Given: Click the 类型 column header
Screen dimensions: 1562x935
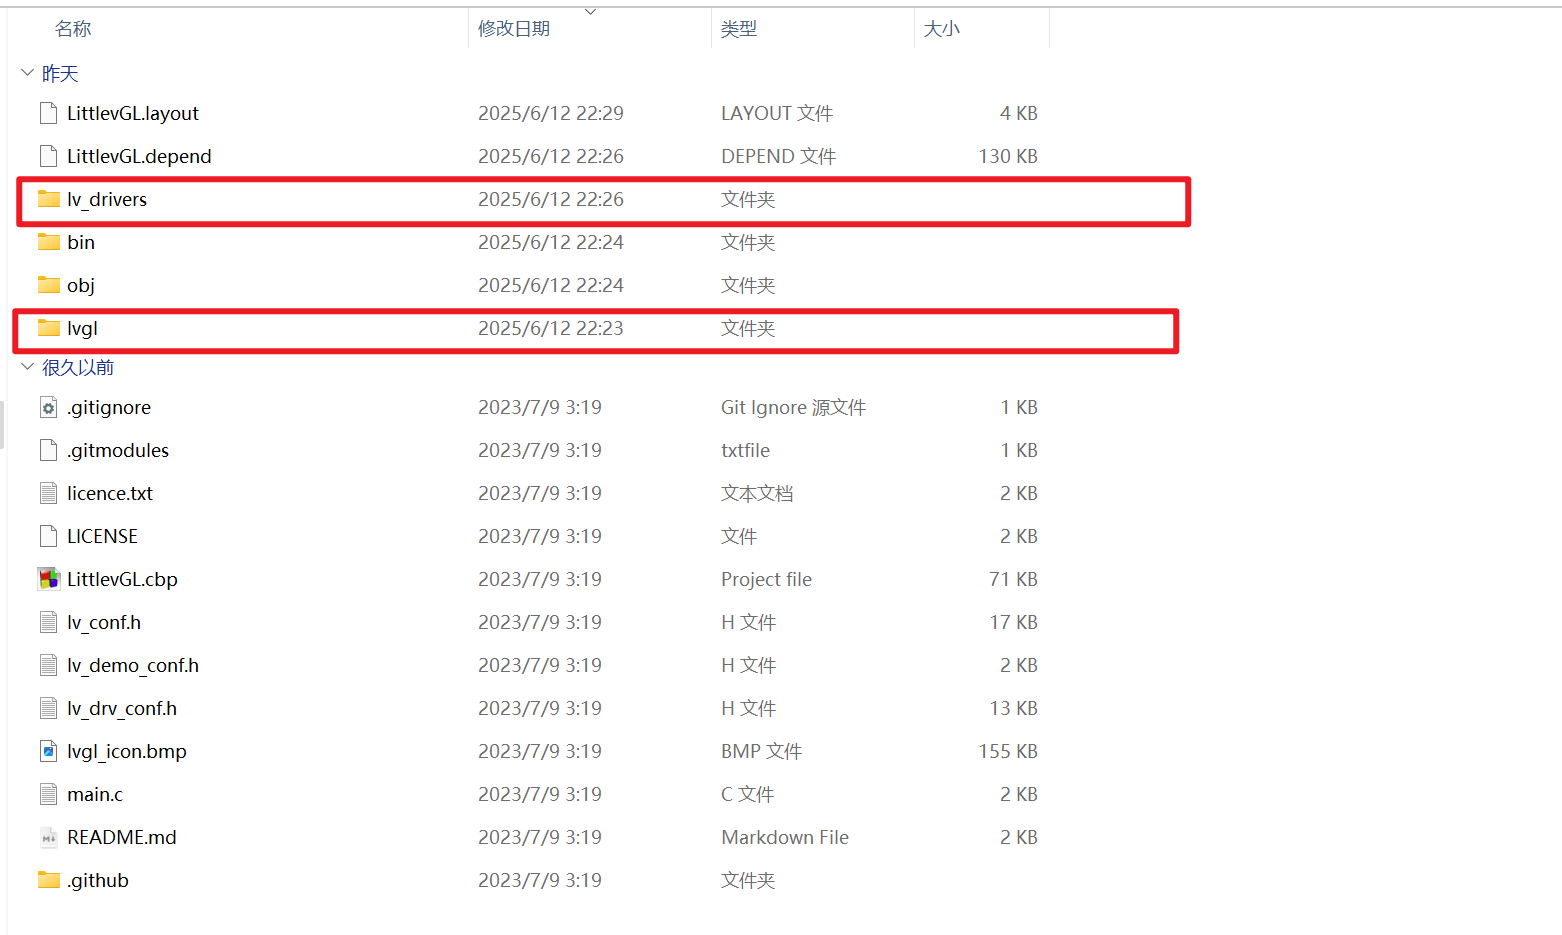Looking at the screenshot, I should point(739,28).
